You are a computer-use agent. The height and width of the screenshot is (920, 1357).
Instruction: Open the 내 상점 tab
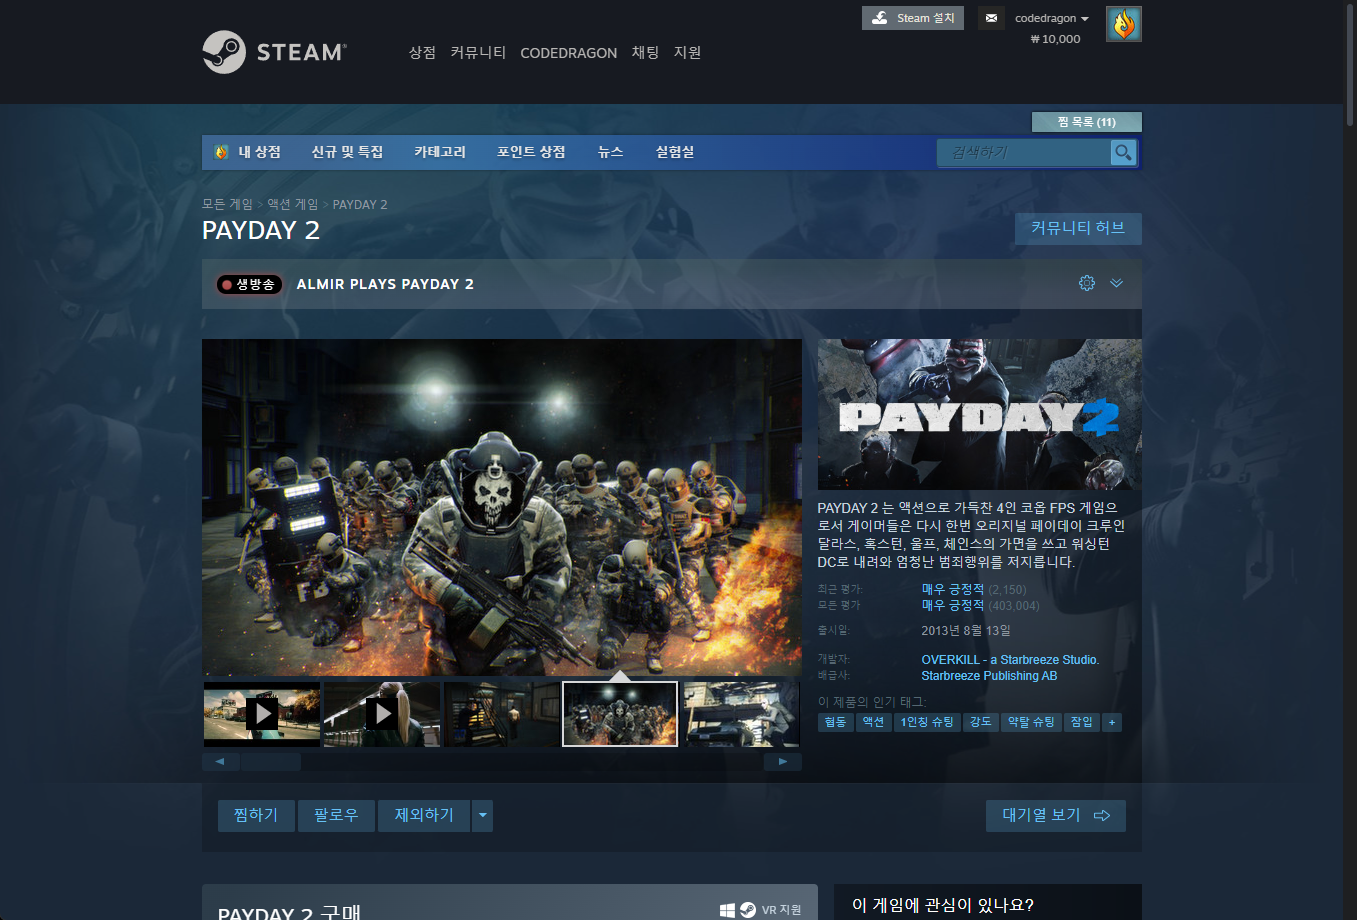[x=248, y=152]
